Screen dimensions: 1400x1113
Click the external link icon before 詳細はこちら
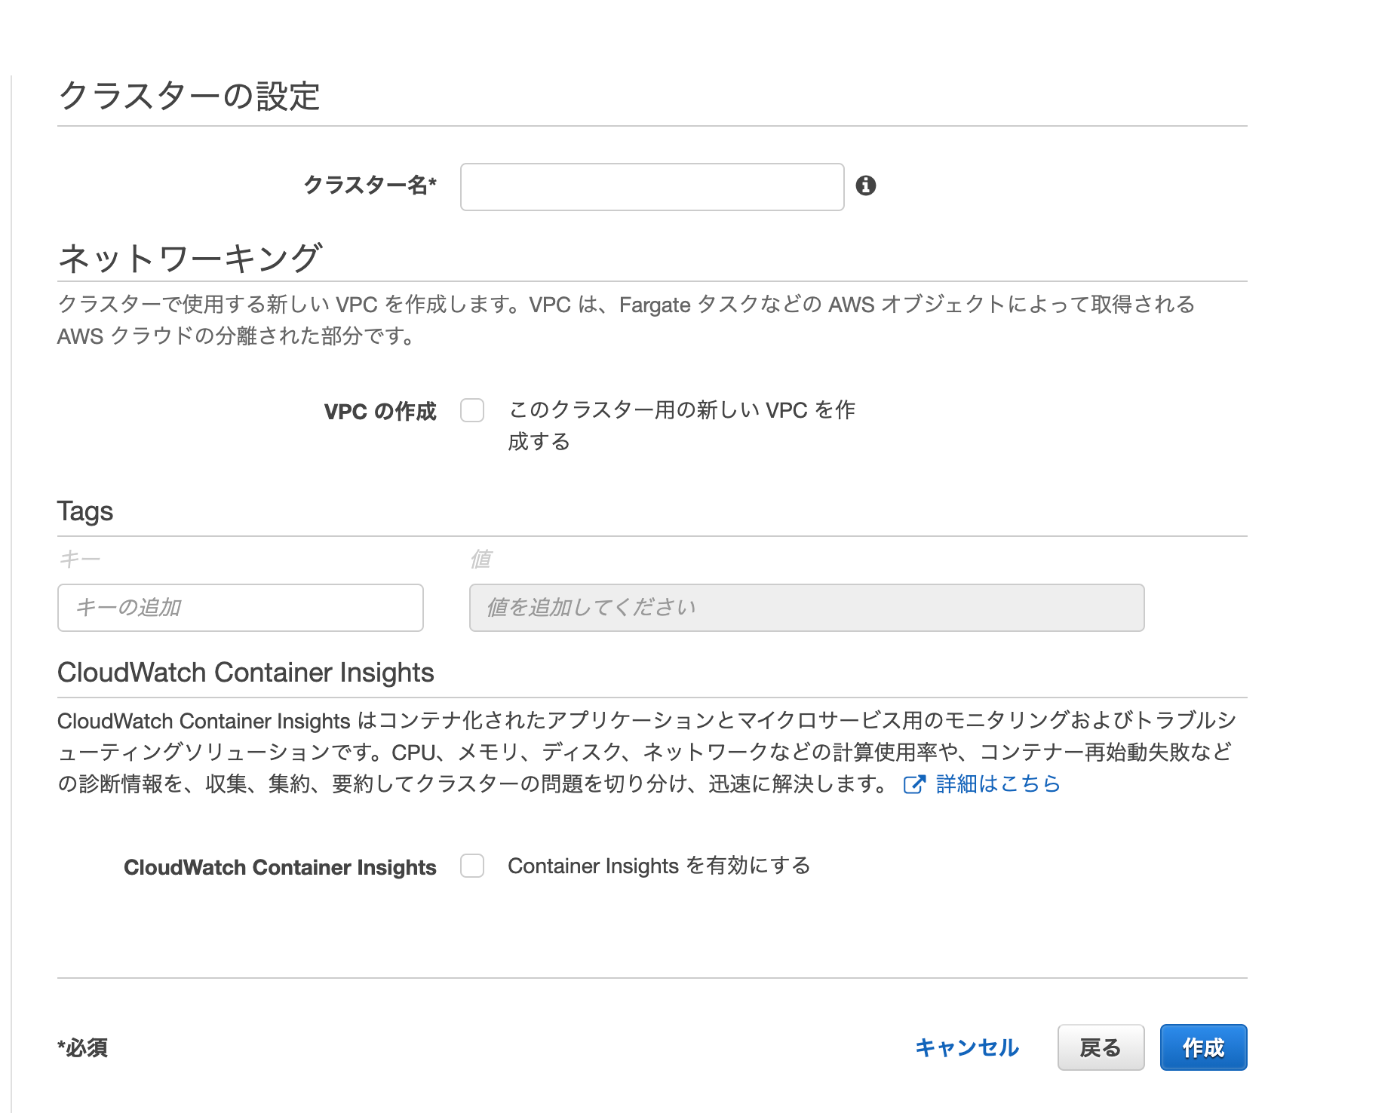tap(914, 785)
